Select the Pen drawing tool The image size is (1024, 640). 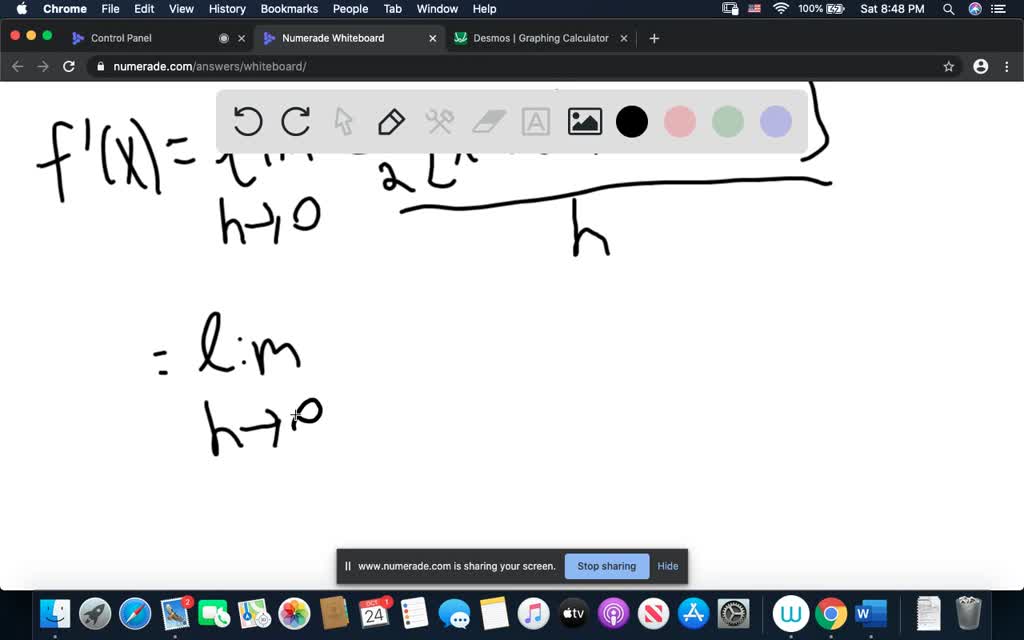pyautogui.click(x=391, y=121)
